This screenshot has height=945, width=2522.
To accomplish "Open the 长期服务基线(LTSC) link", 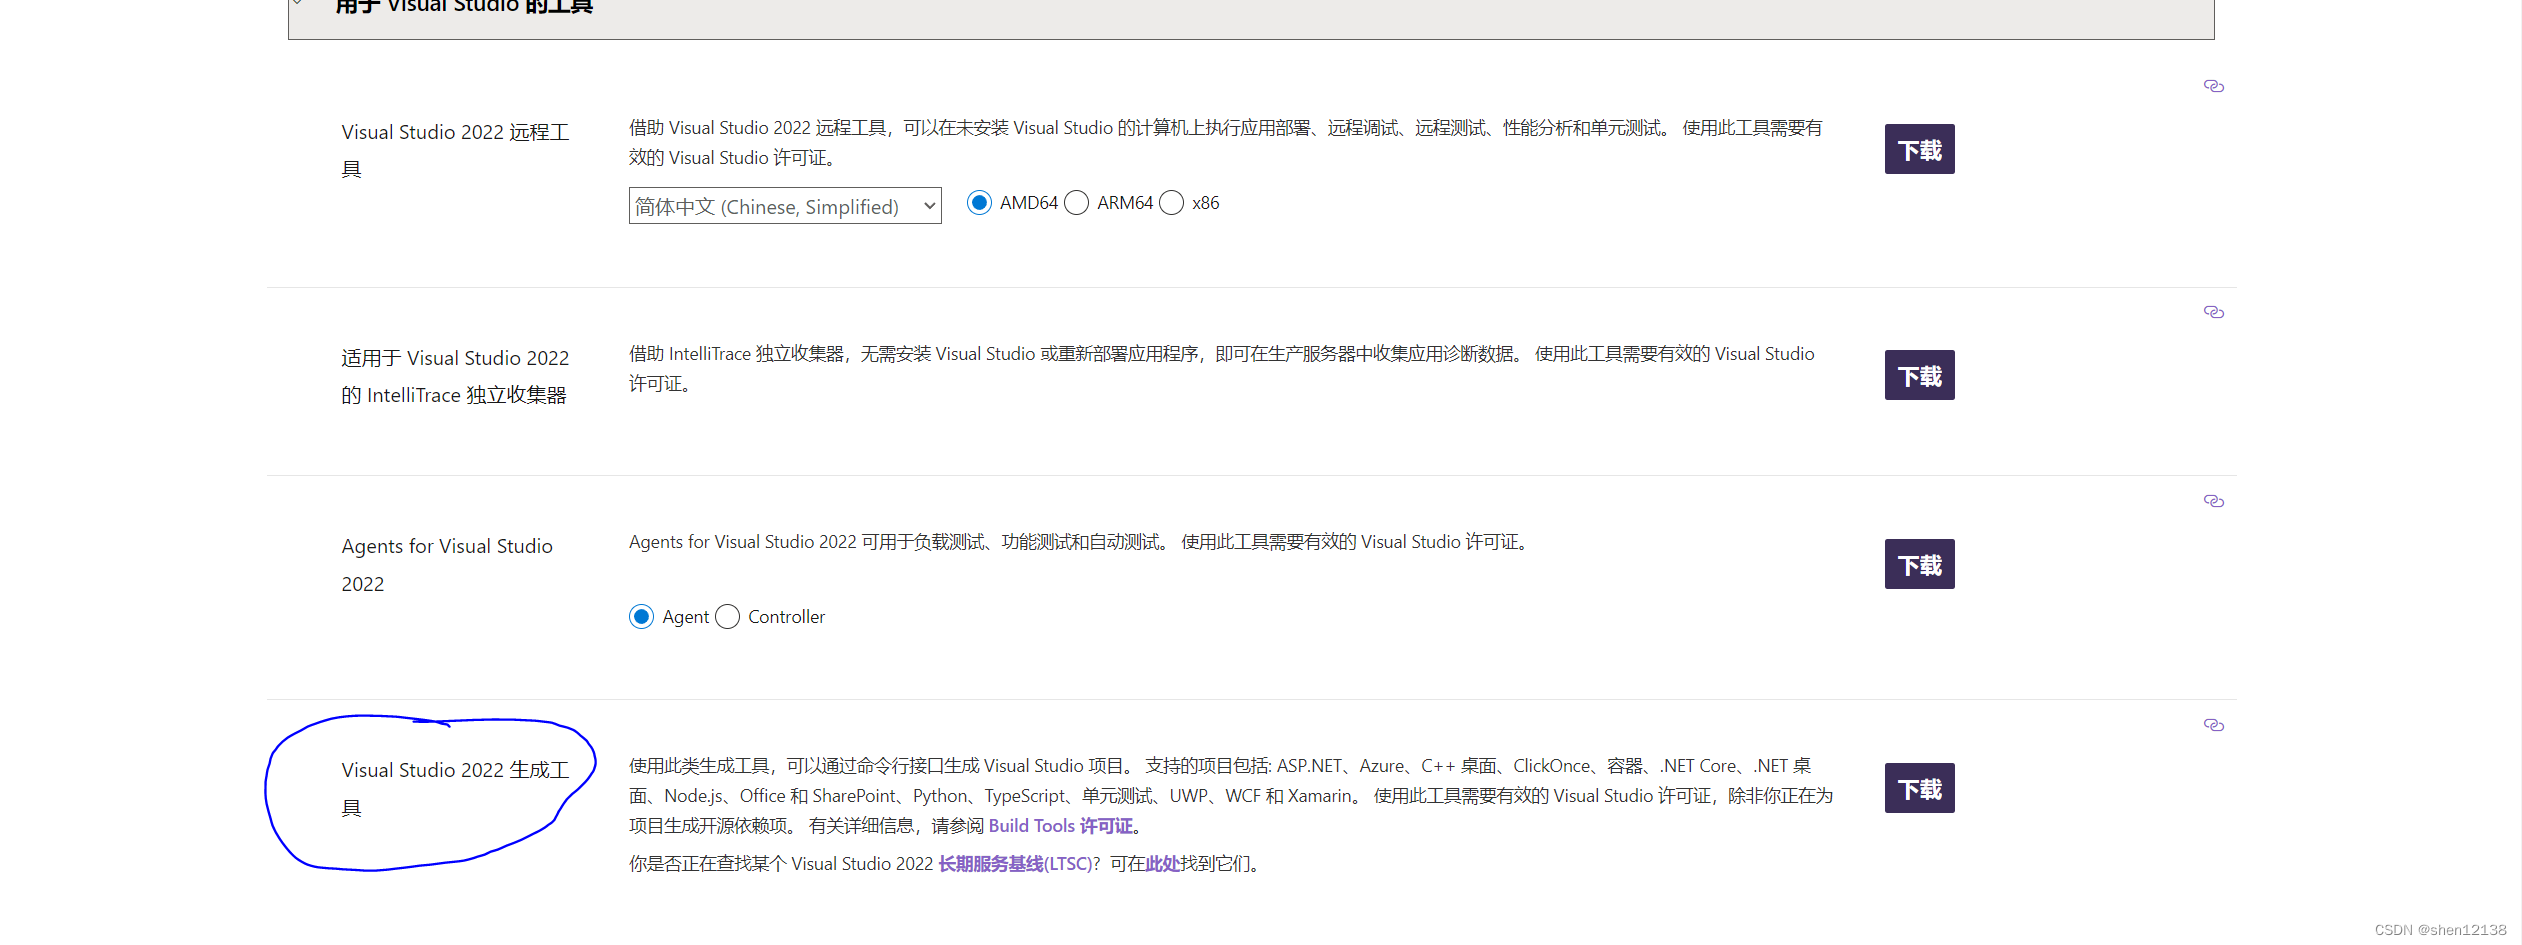I will 1015,864.
